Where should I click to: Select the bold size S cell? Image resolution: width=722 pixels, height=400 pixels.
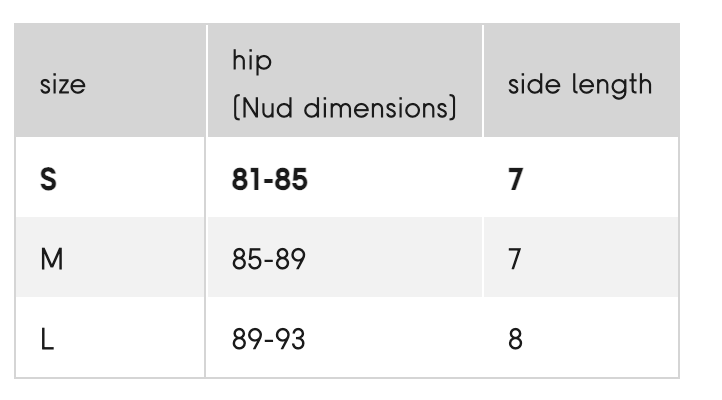tap(48, 180)
